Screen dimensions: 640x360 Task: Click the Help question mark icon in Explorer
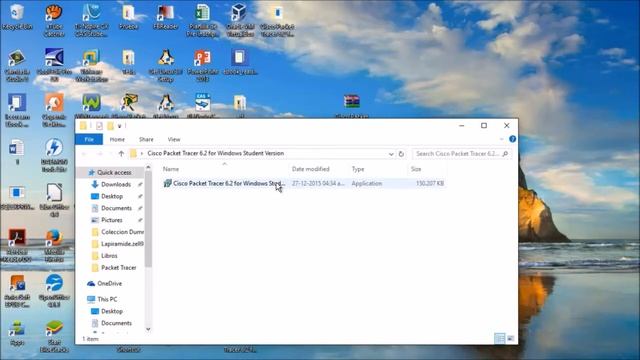click(x=513, y=140)
